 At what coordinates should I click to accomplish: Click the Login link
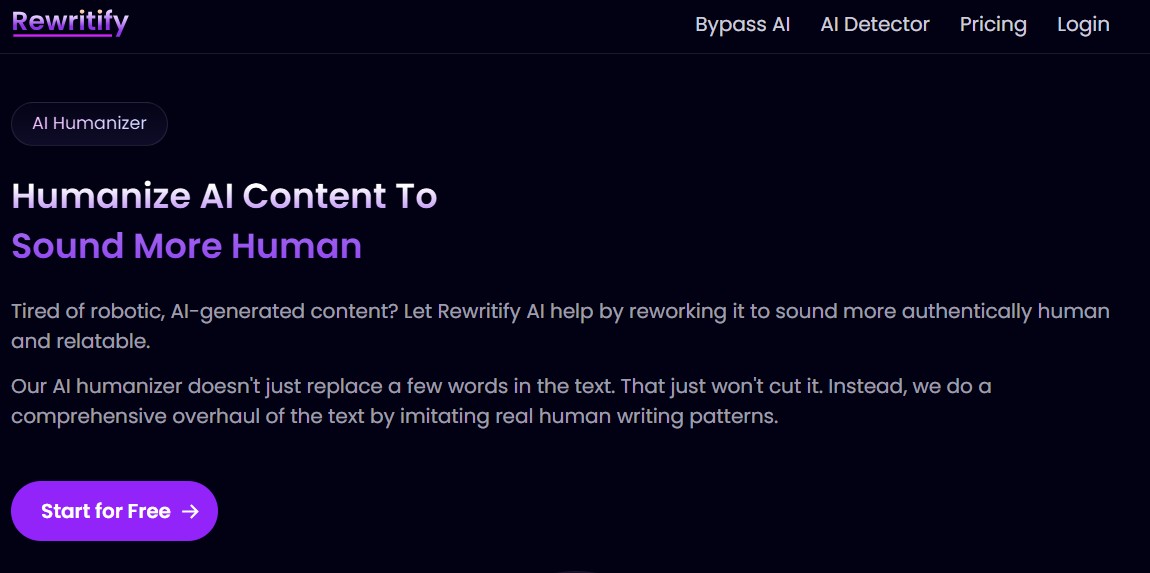(x=1083, y=24)
